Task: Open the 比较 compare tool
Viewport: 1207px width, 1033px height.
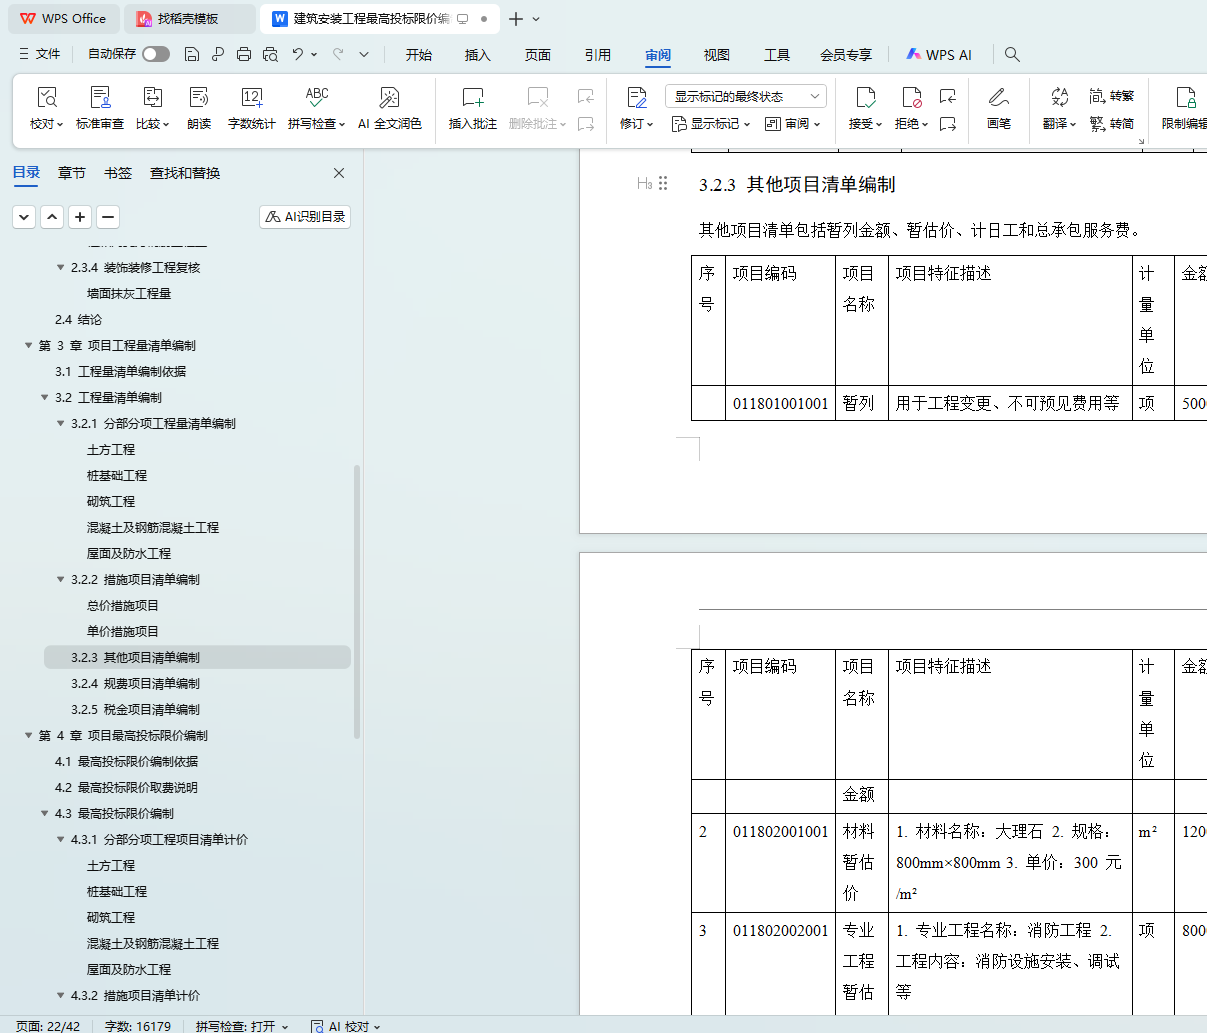Action: [153, 108]
